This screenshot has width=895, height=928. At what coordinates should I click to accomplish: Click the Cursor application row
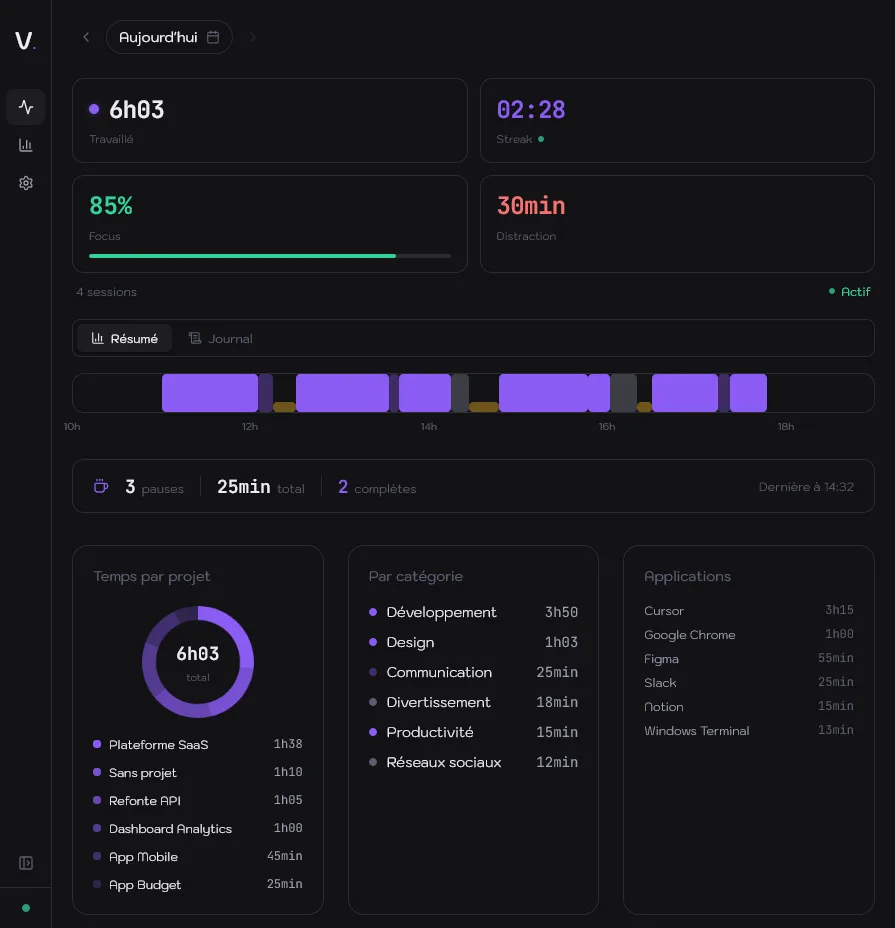749,610
